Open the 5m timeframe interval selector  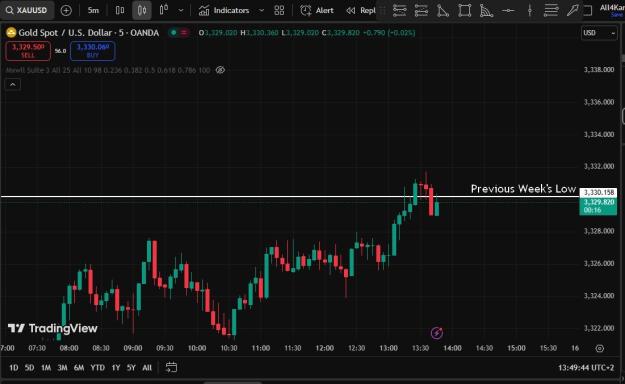93,10
